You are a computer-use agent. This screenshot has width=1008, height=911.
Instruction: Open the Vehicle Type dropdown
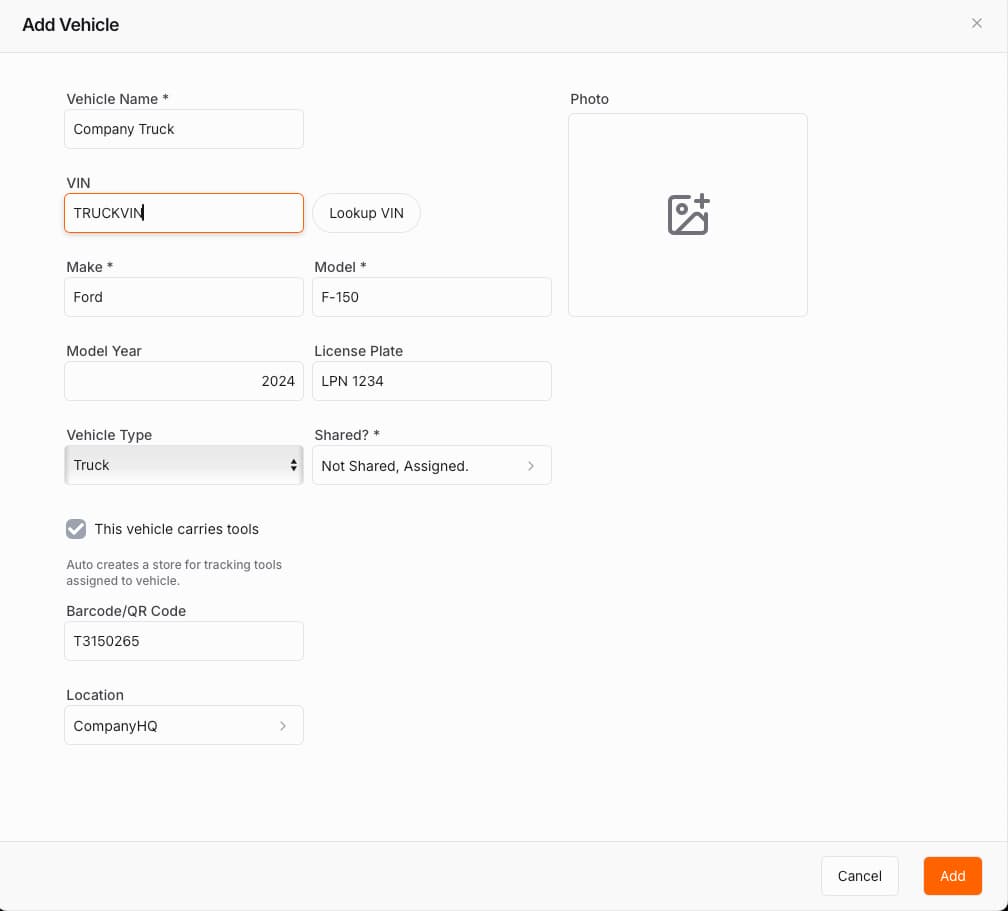click(x=184, y=465)
